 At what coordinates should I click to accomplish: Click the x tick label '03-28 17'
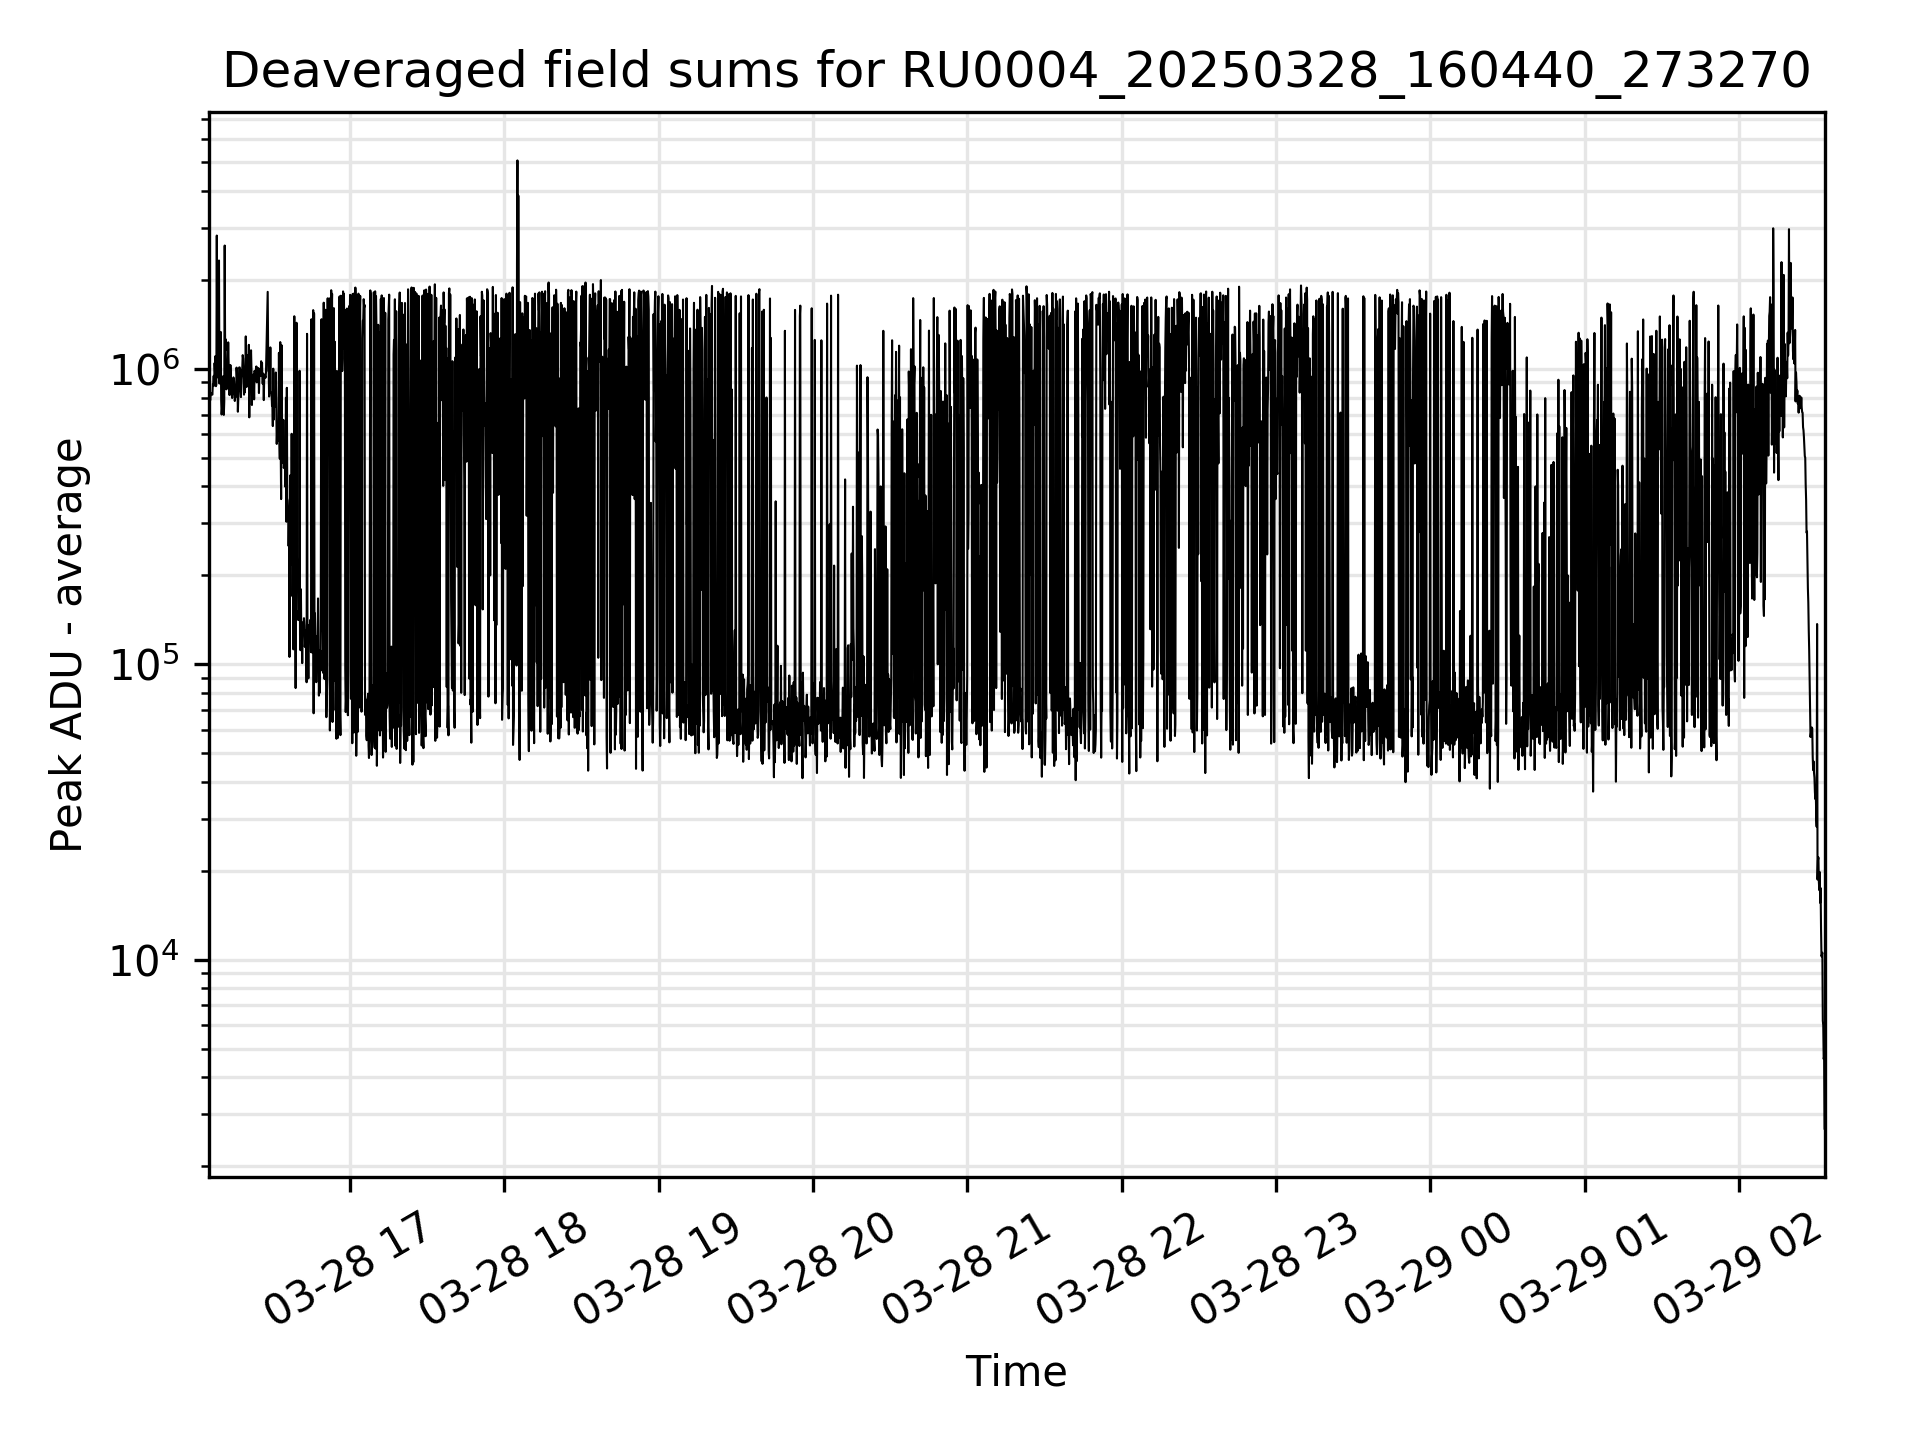tap(346, 1269)
